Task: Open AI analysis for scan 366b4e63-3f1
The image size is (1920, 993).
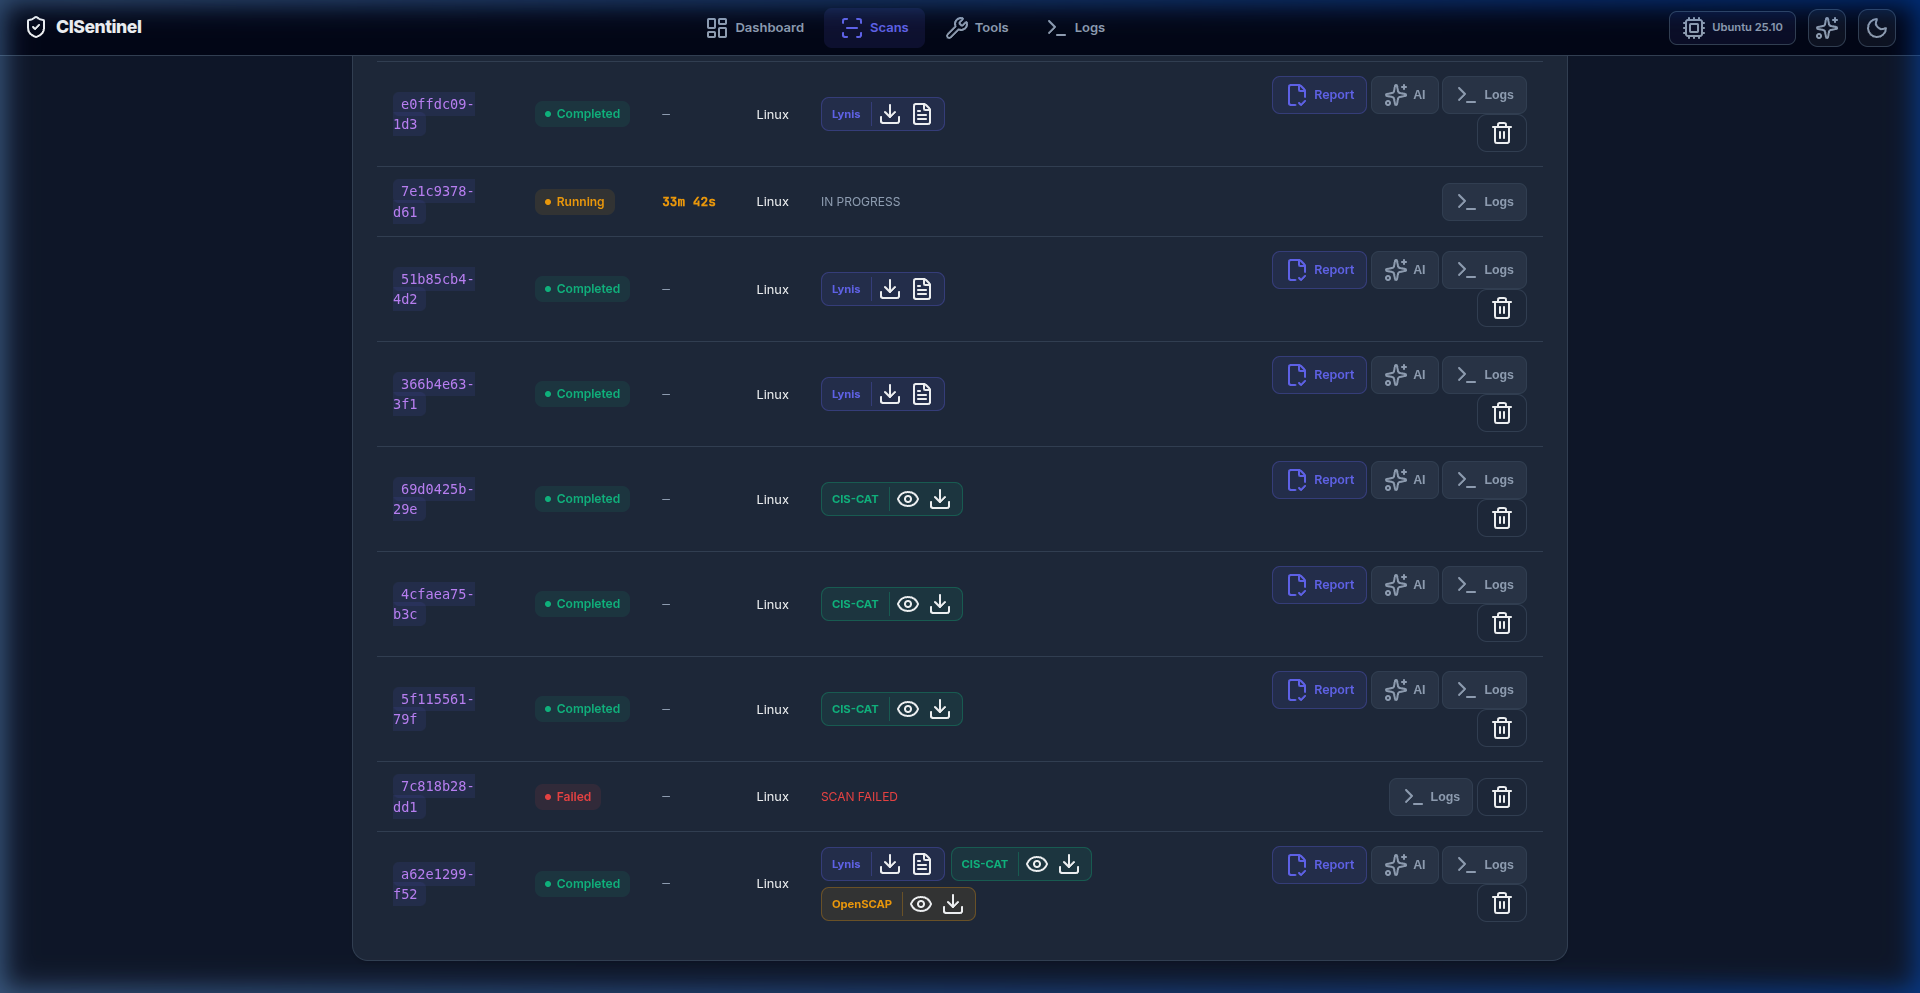Action: pos(1405,375)
